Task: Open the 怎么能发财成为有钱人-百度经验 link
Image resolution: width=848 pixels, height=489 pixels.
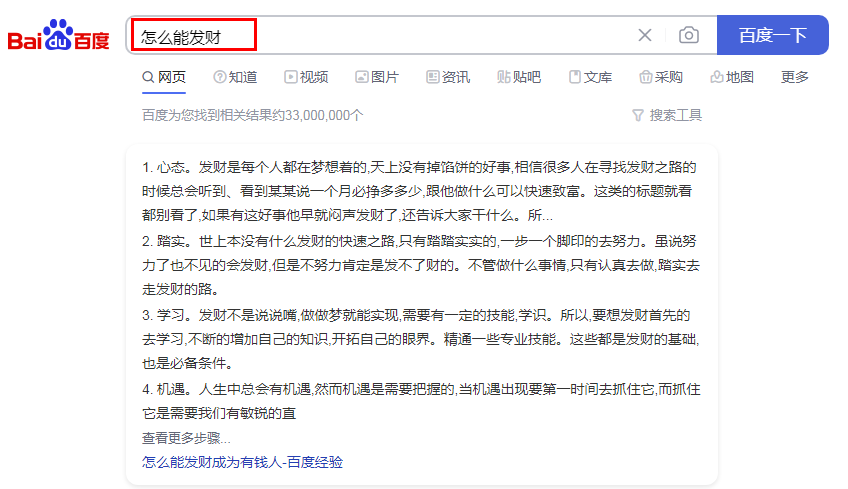Action: [x=242, y=462]
